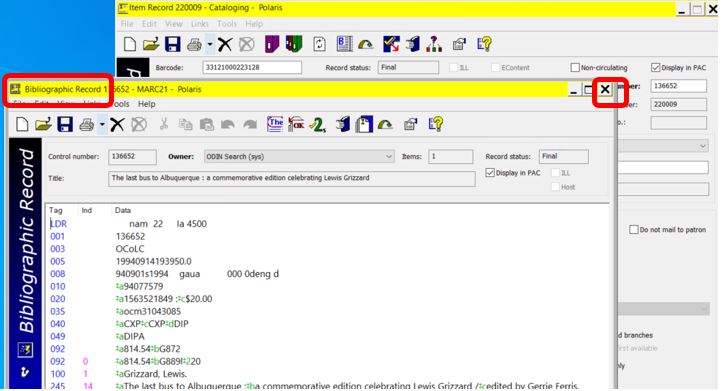Toggle EContent checkbox in Item Record
The image size is (722, 391).
click(495, 68)
